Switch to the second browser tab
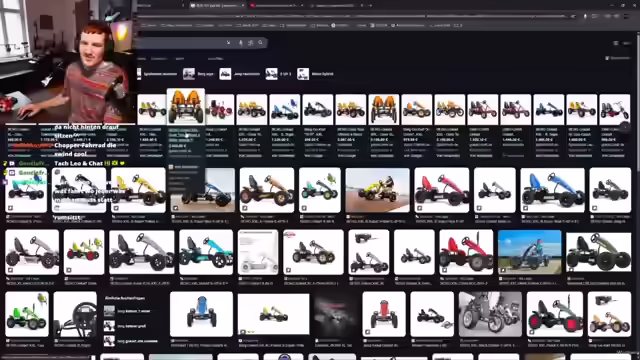 [218, 5]
